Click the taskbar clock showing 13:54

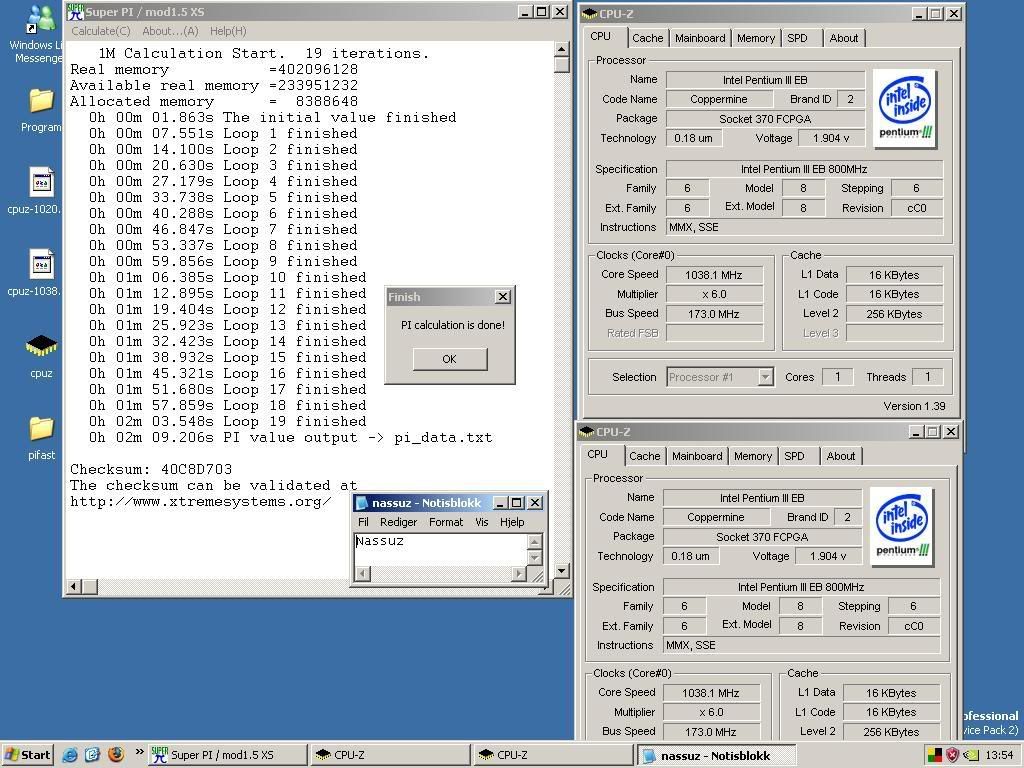(x=999, y=756)
